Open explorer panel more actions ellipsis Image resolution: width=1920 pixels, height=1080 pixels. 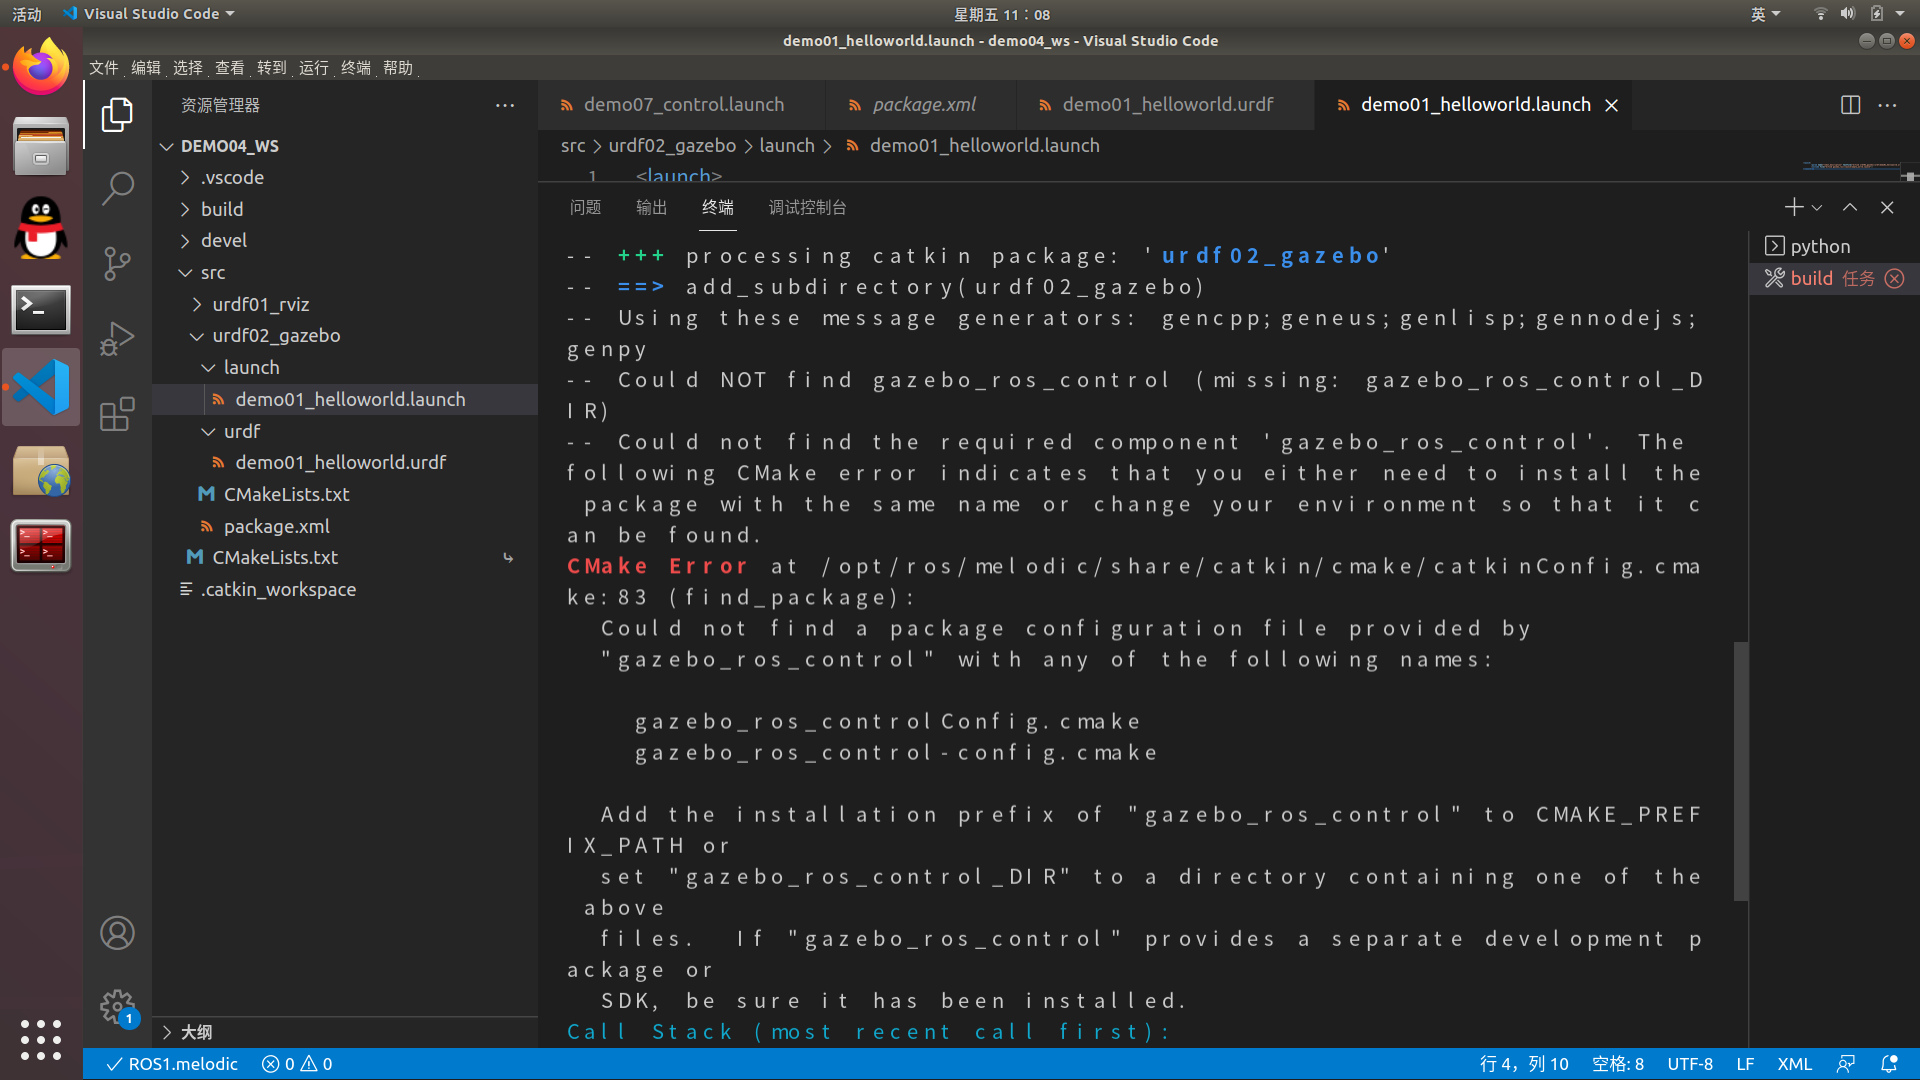505,105
